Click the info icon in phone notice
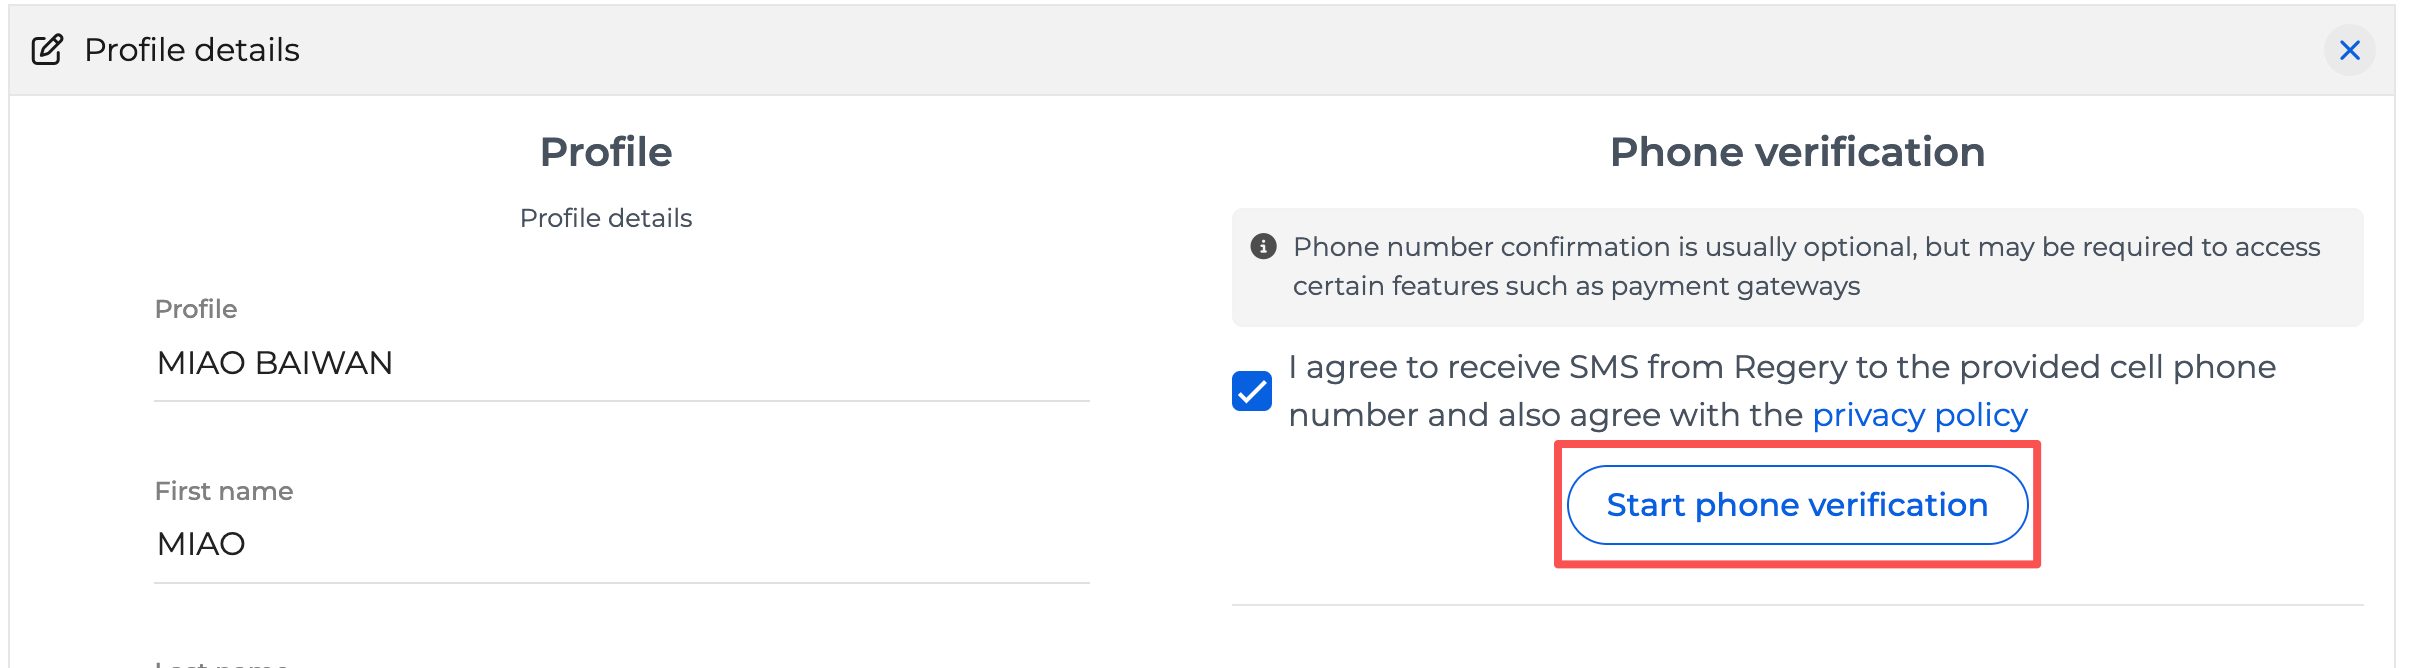 tap(1263, 246)
